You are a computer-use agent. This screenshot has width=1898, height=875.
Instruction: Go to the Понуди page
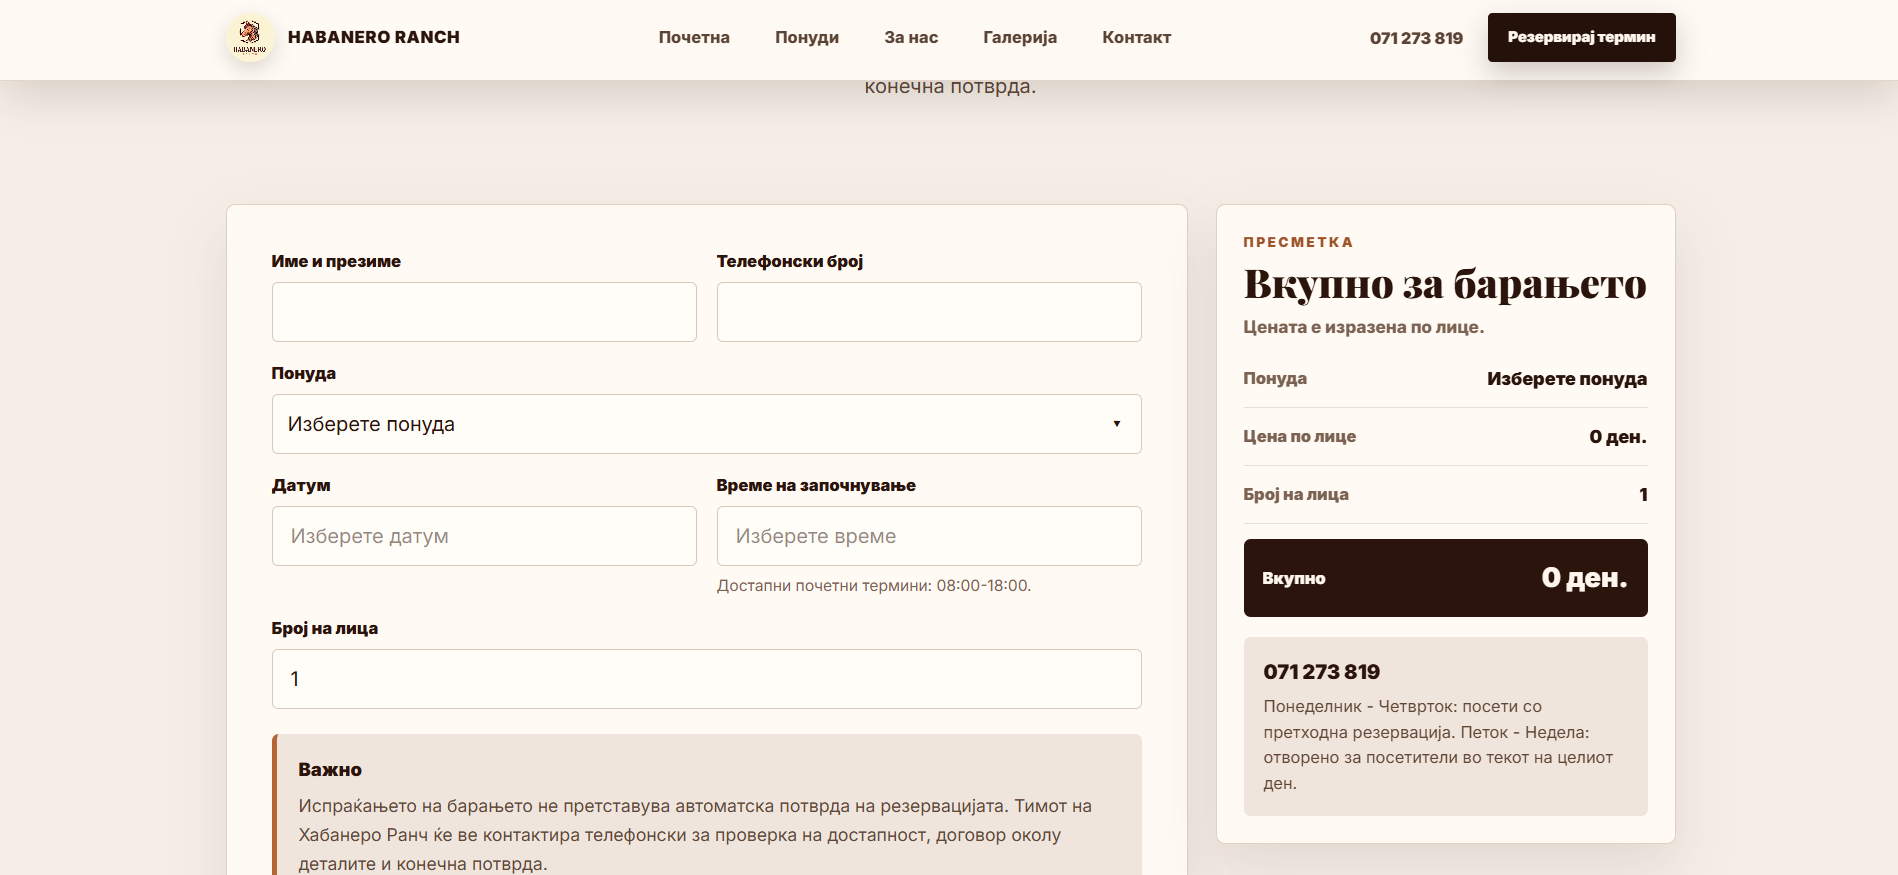click(807, 37)
